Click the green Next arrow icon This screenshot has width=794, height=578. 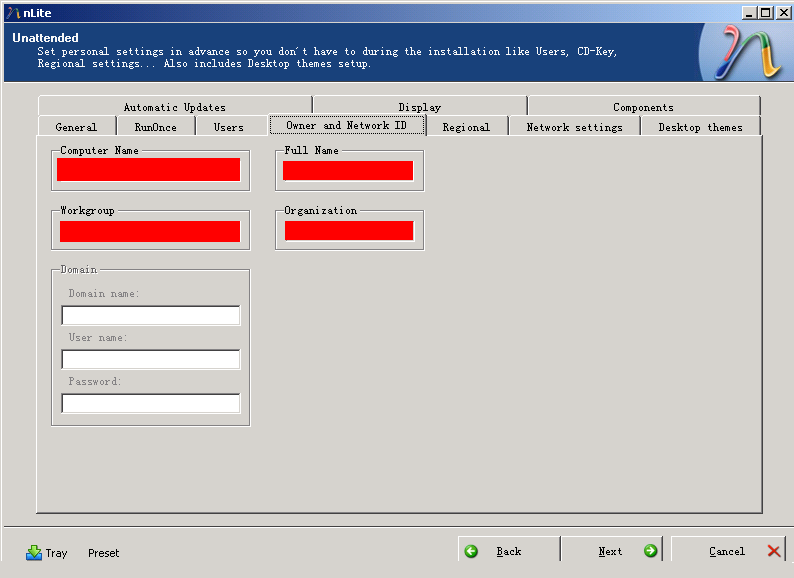pyautogui.click(x=650, y=551)
